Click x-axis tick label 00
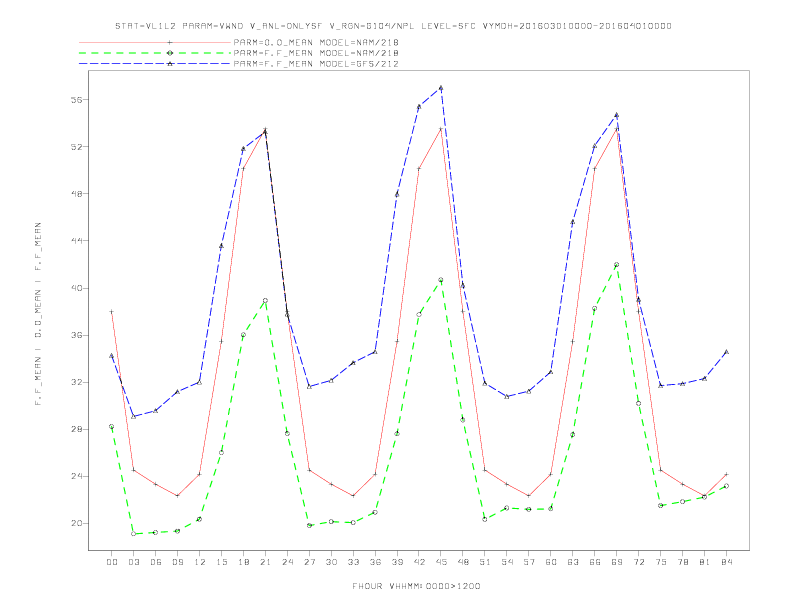 (112, 562)
